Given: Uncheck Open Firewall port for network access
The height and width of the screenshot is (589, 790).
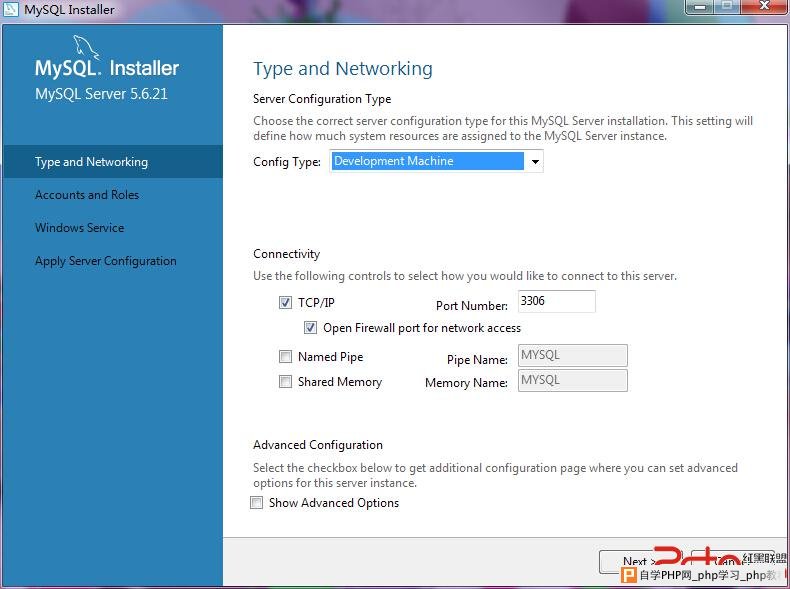Looking at the screenshot, I should [310, 328].
